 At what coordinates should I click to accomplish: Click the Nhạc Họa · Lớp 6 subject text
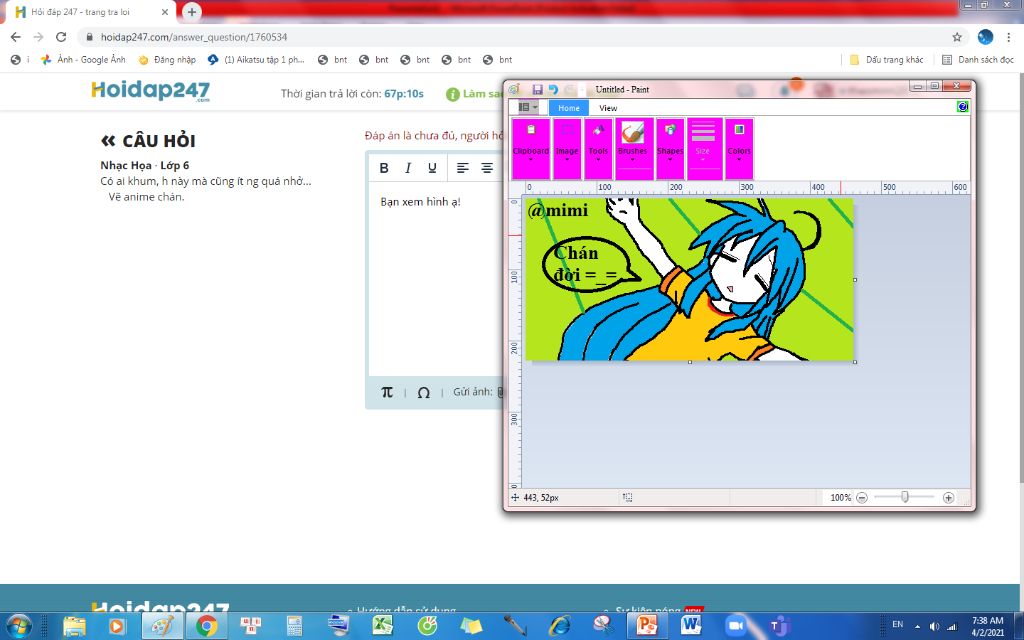pos(145,165)
